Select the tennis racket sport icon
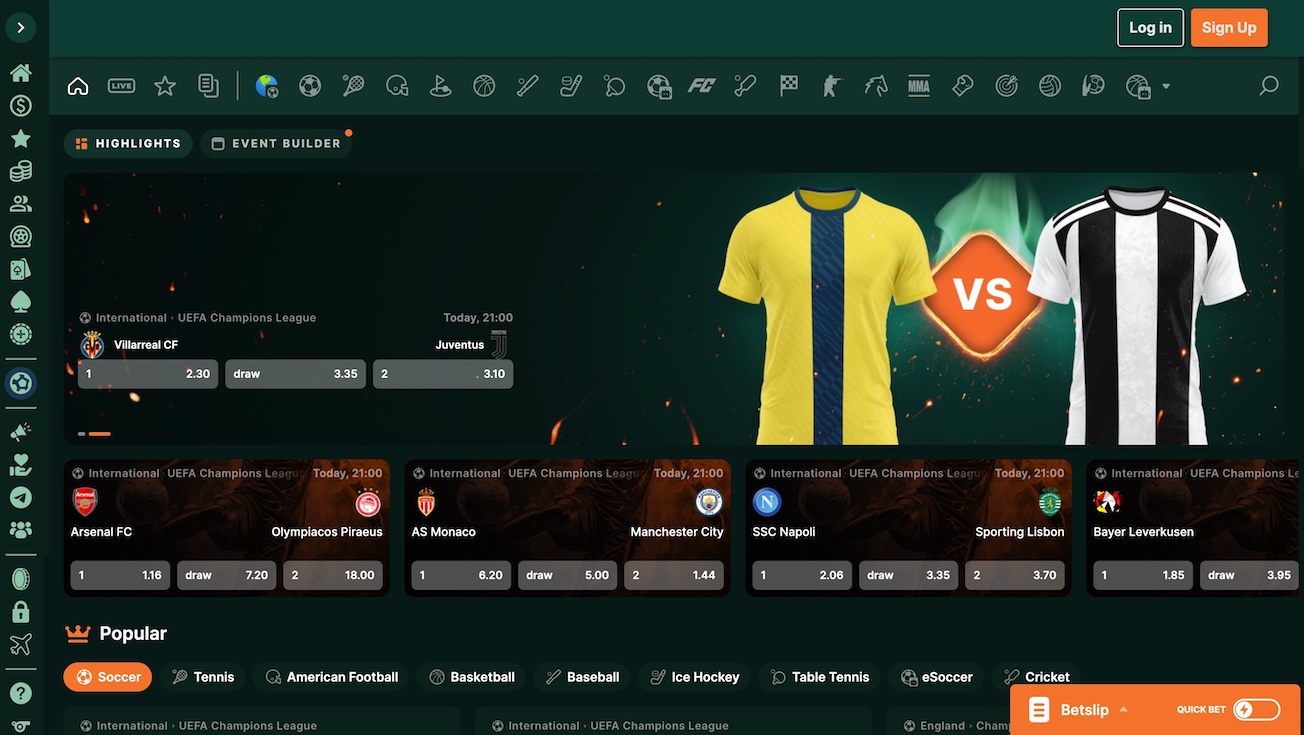The height and width of the screenshot is (735, 1304). 353,86
